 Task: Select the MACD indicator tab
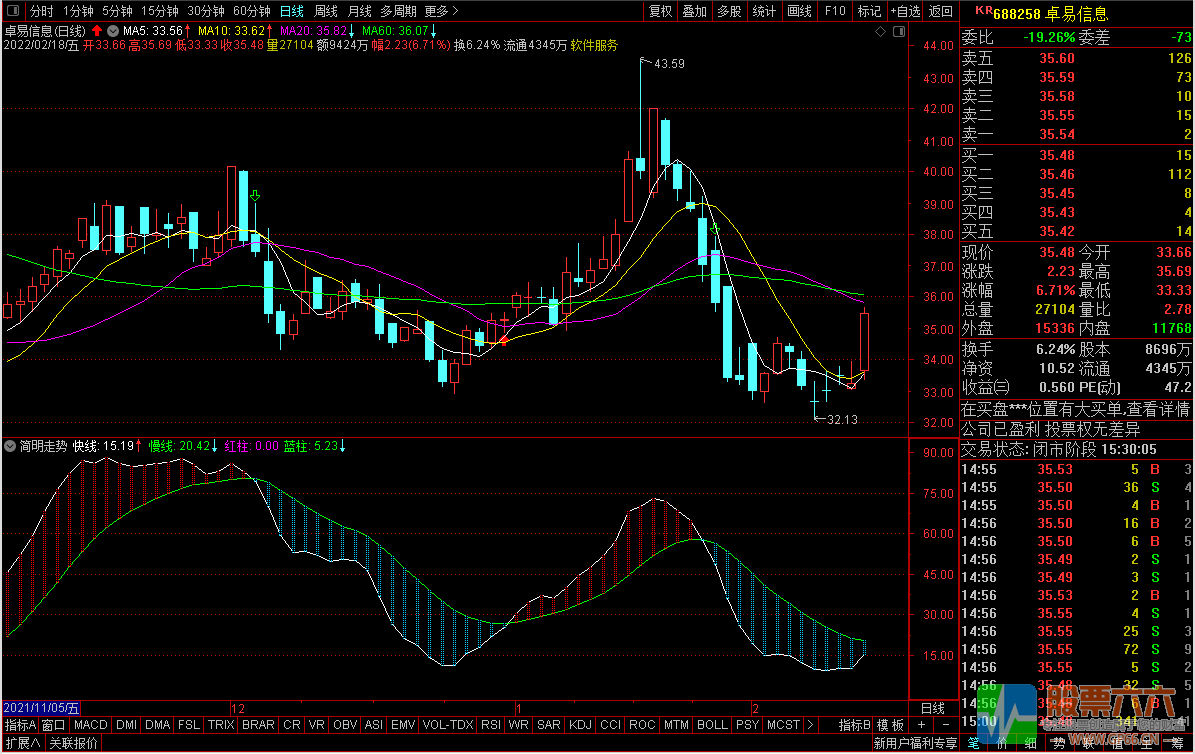coord(91,725)
